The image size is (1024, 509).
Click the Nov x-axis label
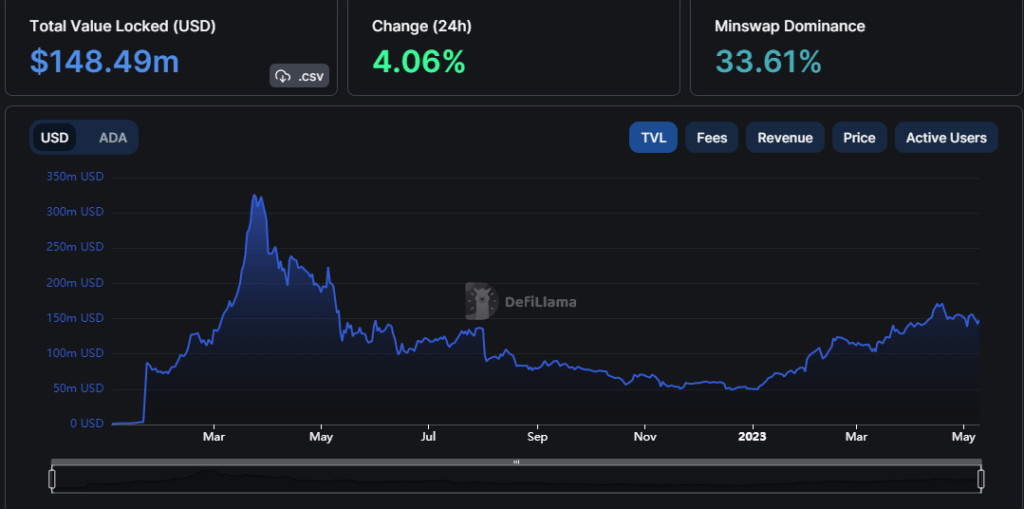click(645, 436)
